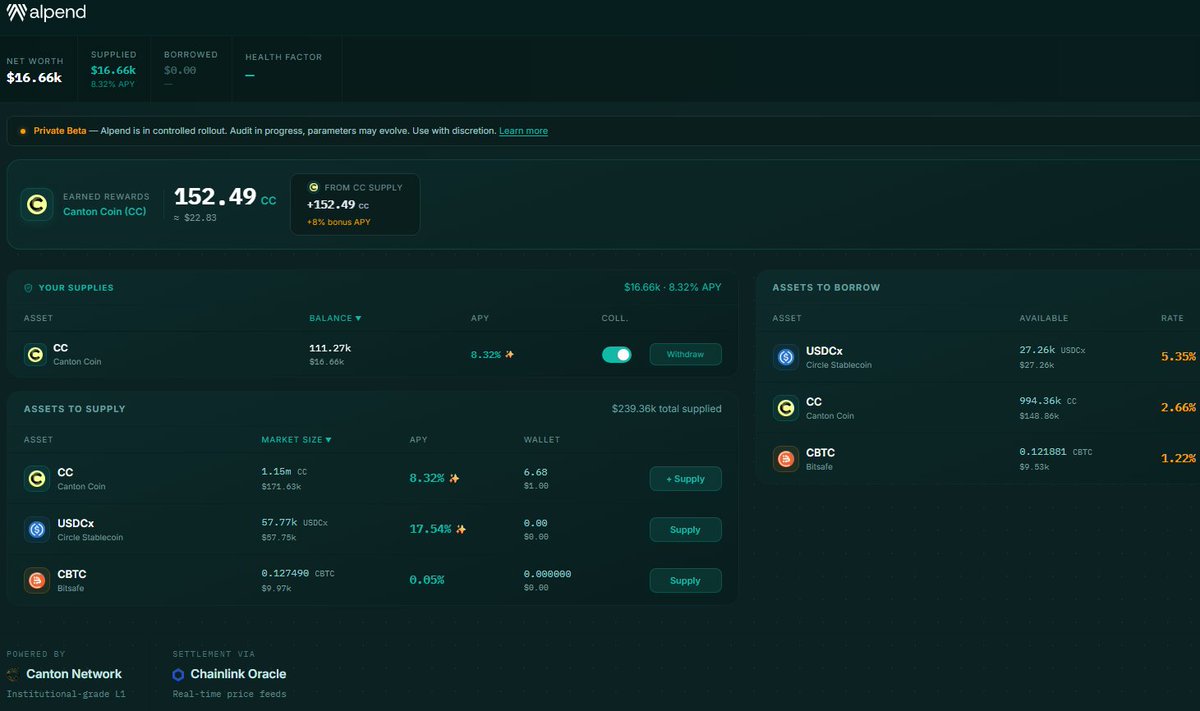The width and height of the screenshot is (1200, 711).
Task: Click the CC icon in Assets to Supply
Action: [36, 479]
